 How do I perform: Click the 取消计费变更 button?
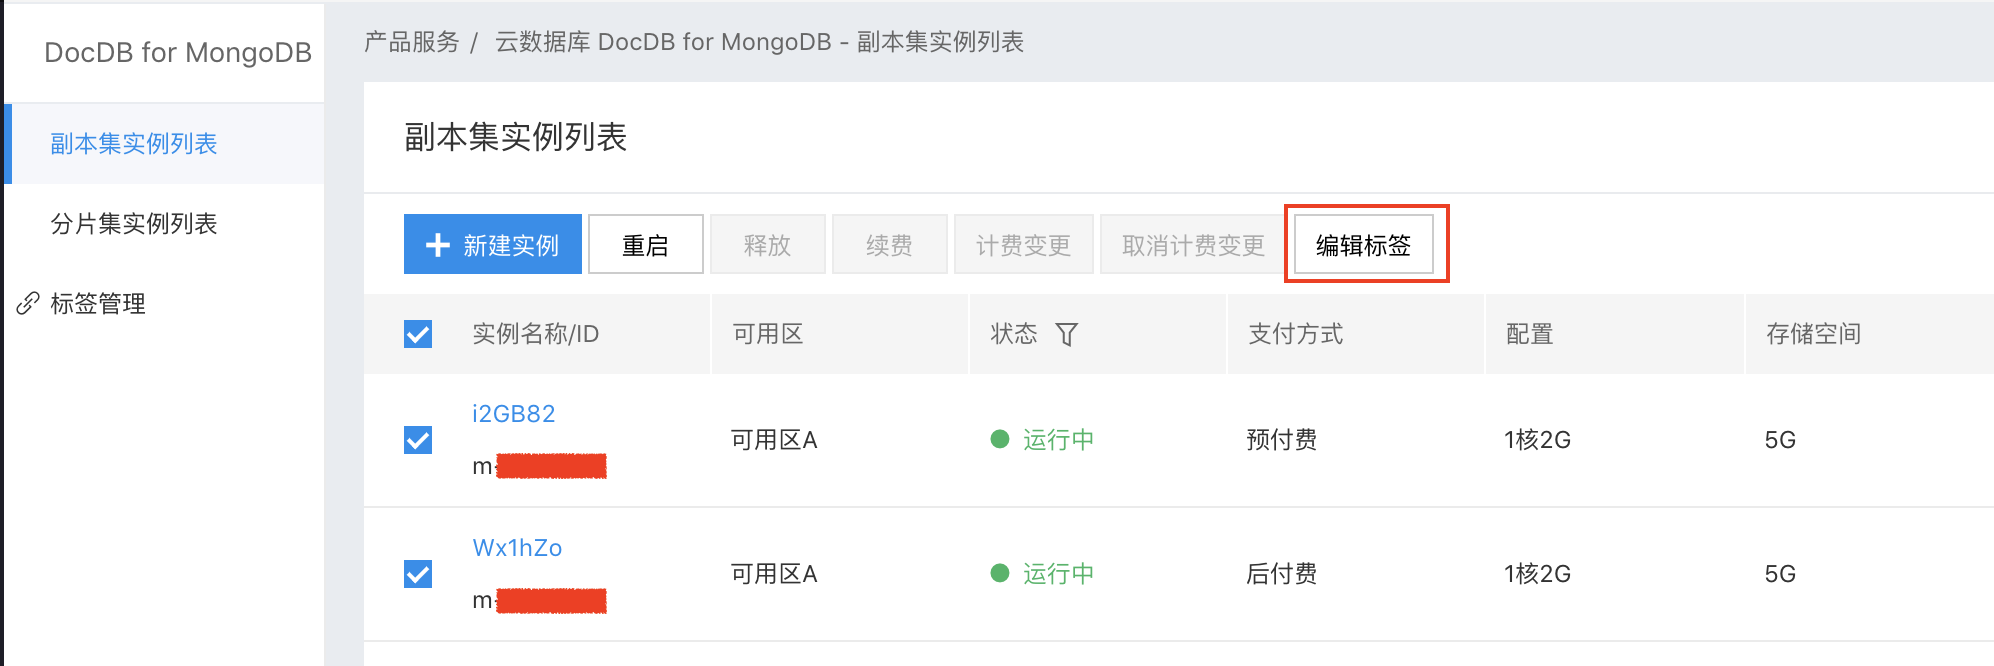[1194, 244]
